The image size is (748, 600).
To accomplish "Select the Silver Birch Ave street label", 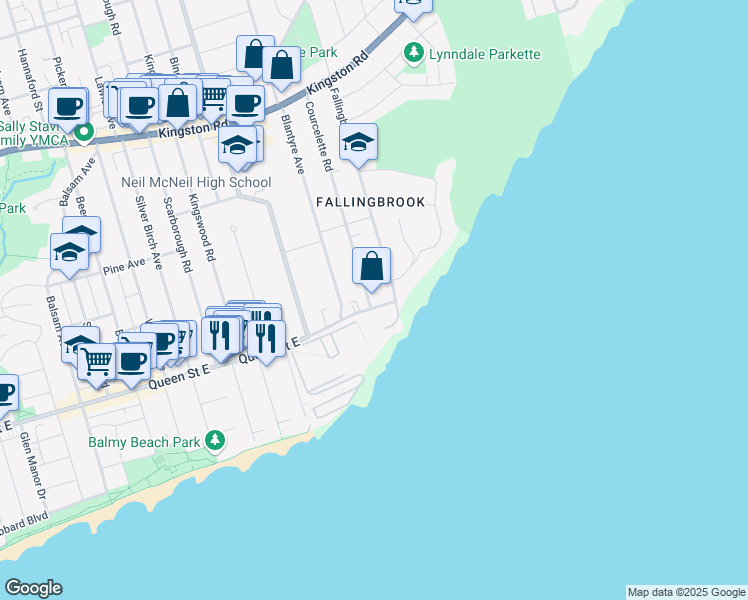I will point(148,232).
